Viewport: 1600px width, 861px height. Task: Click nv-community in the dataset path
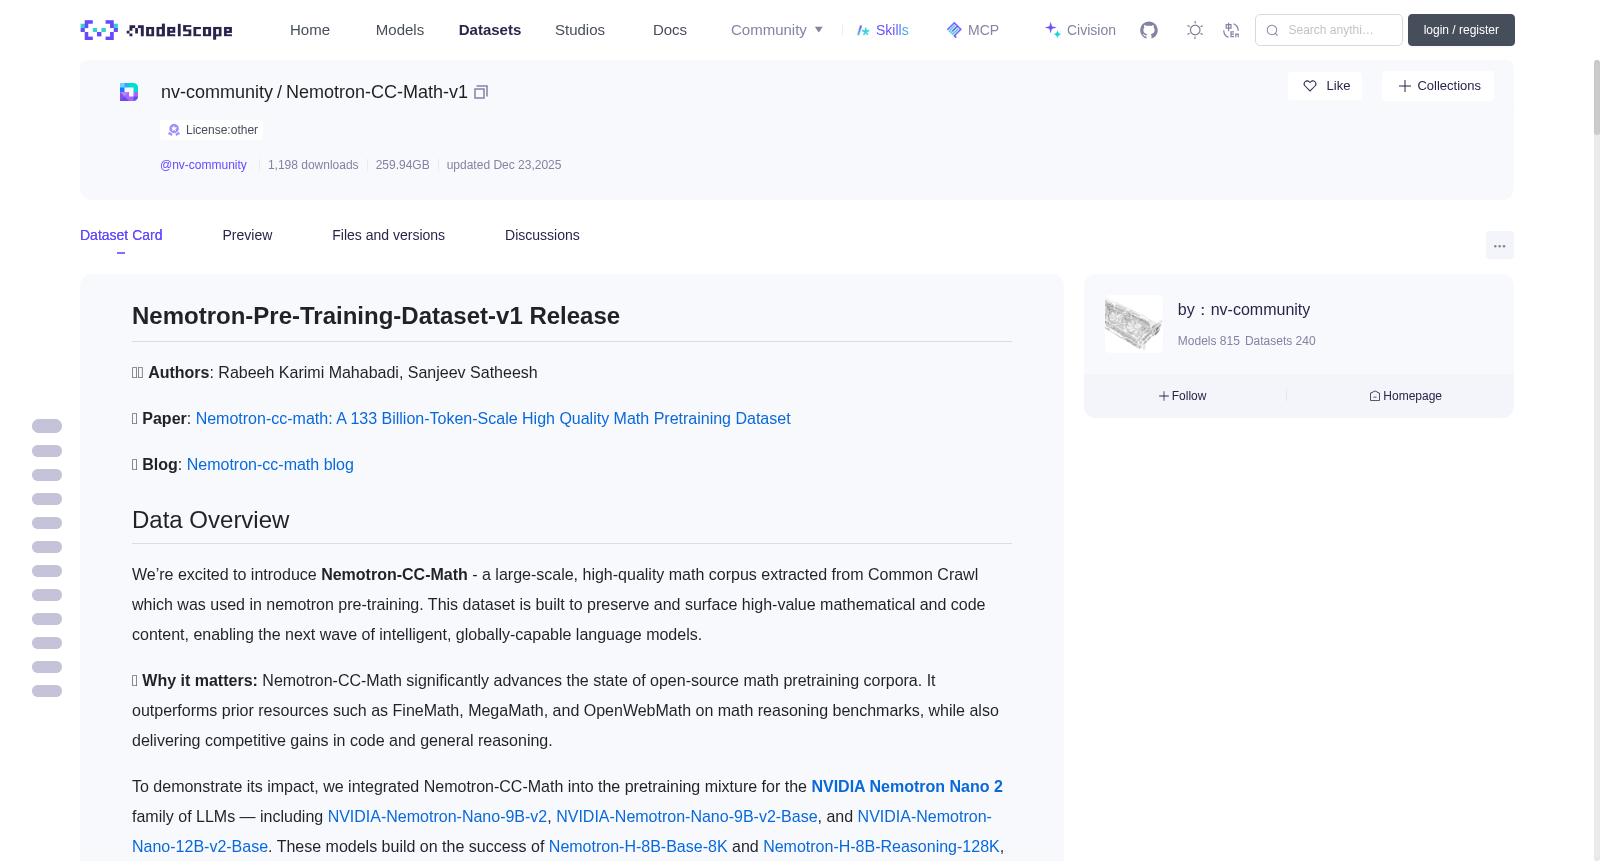[217, 92]
